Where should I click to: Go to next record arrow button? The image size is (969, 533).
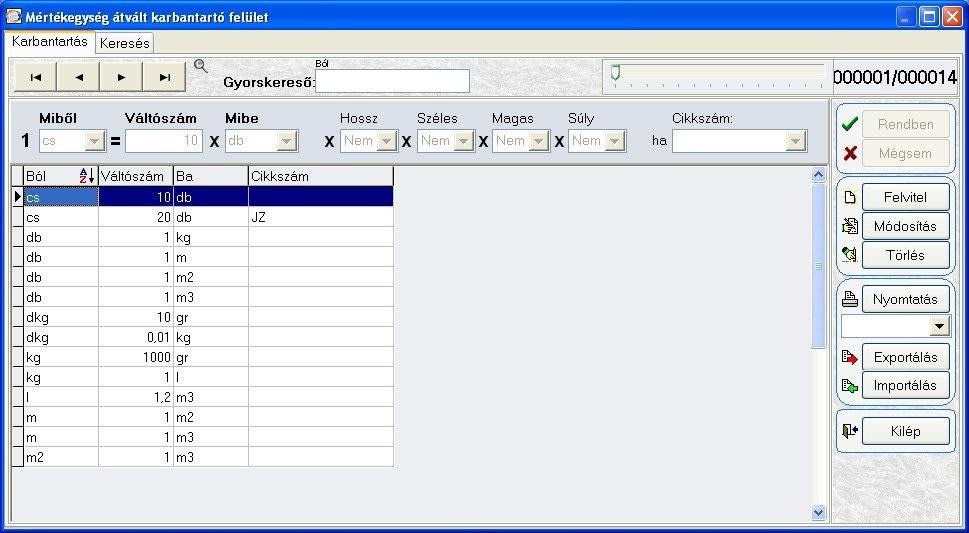(121, 77)
